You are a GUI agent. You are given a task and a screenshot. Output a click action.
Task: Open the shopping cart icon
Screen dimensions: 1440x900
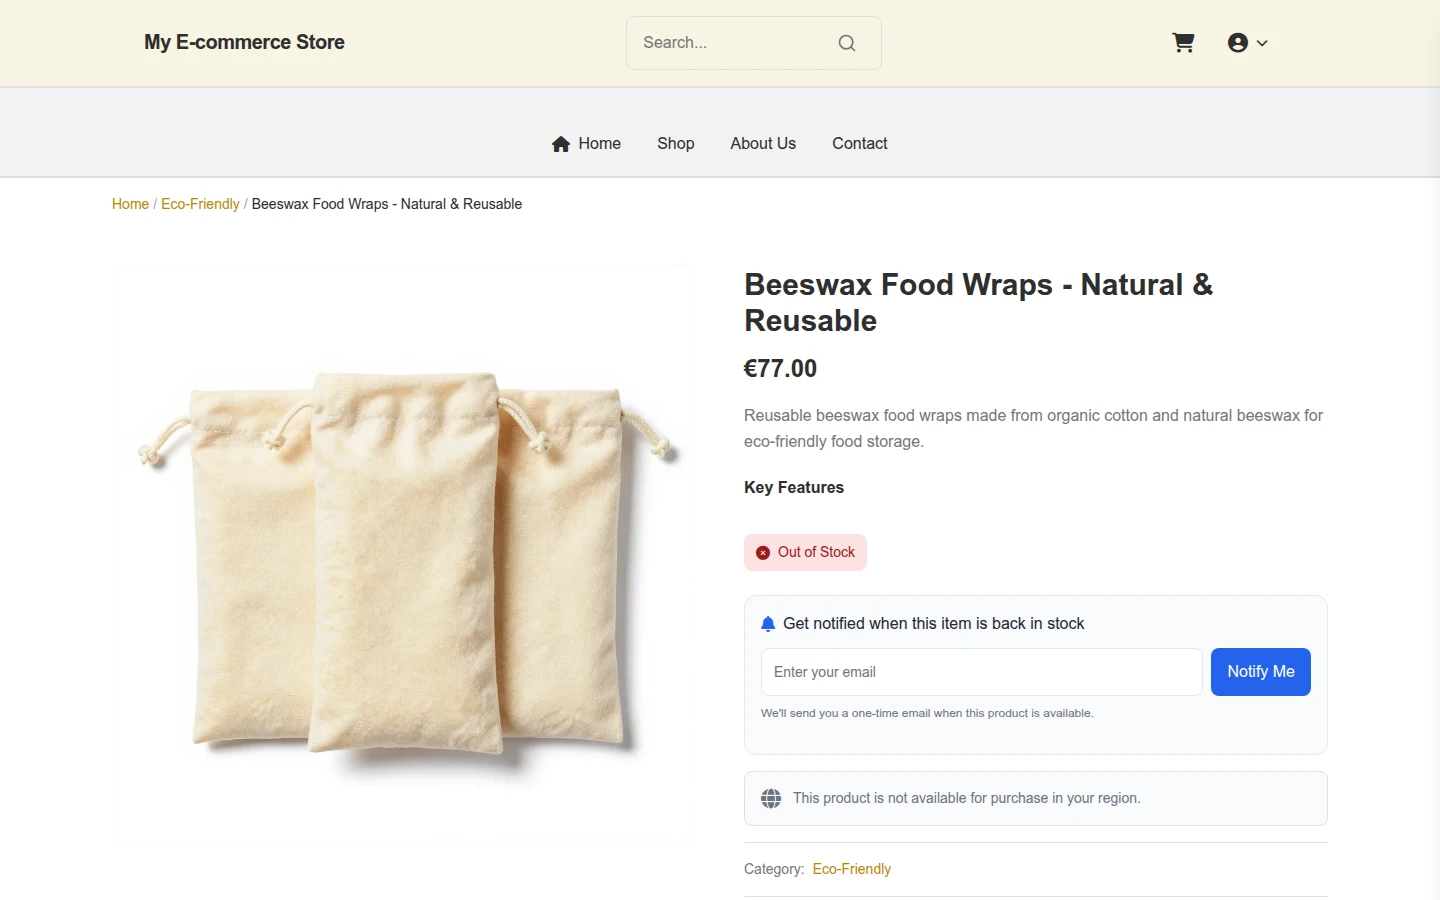pyautogui.click(x=1183, y=43)
